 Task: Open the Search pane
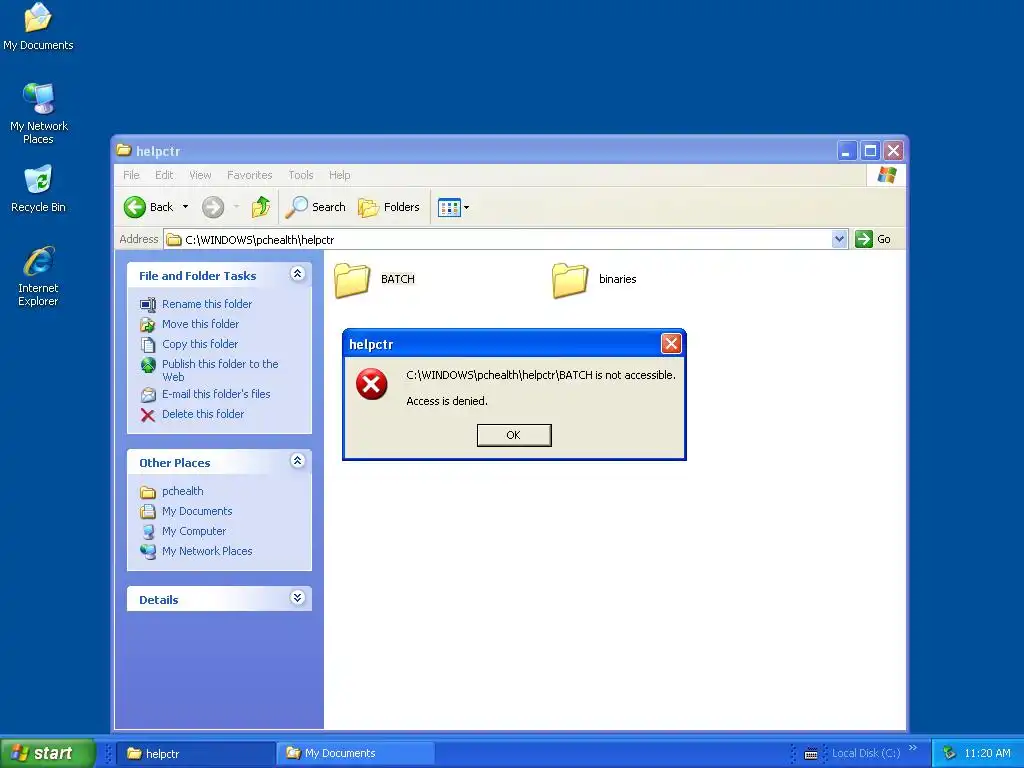tap(315, 207)
